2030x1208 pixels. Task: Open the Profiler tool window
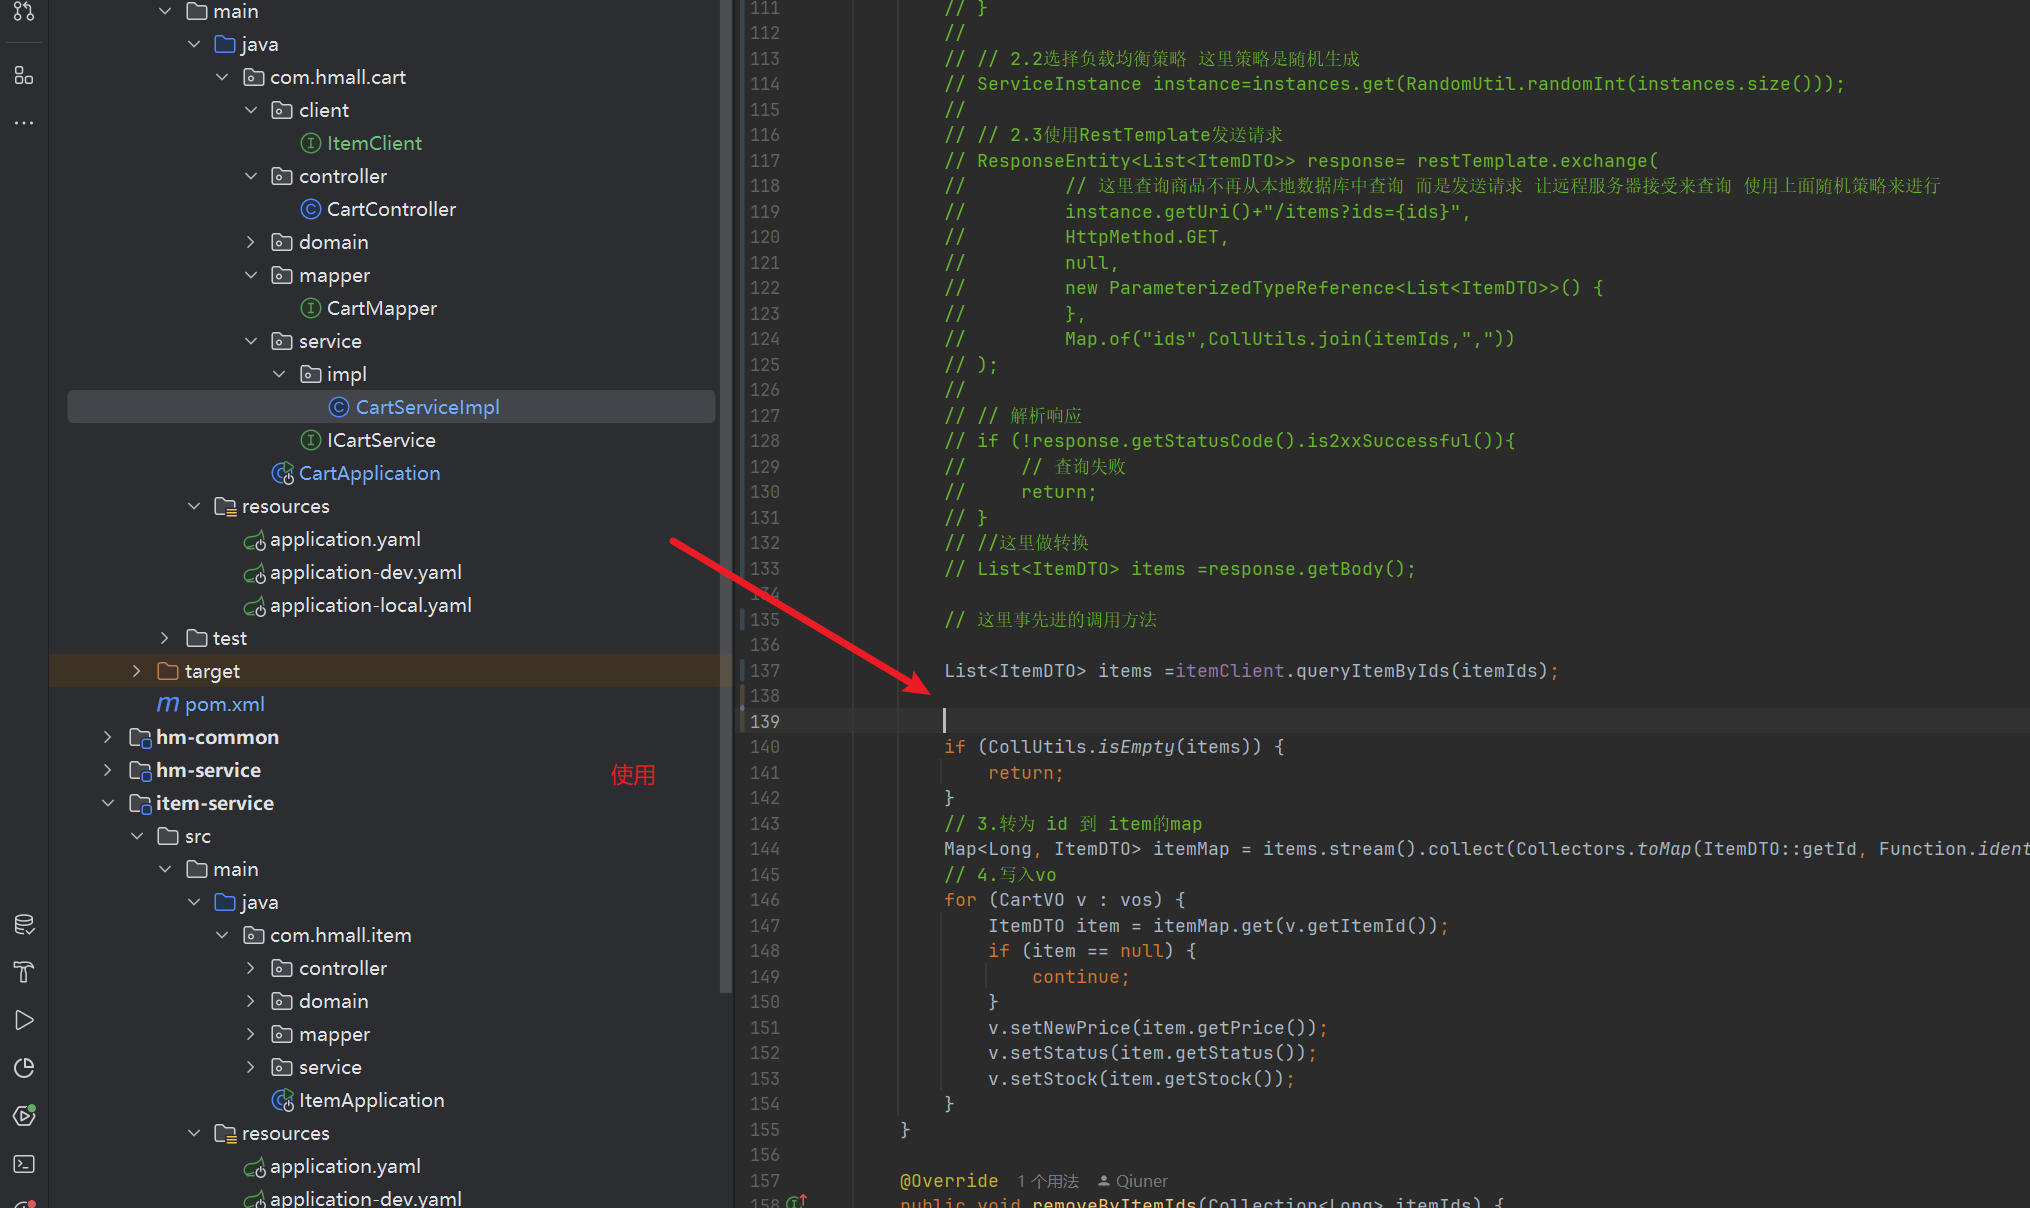[24, 1068]
